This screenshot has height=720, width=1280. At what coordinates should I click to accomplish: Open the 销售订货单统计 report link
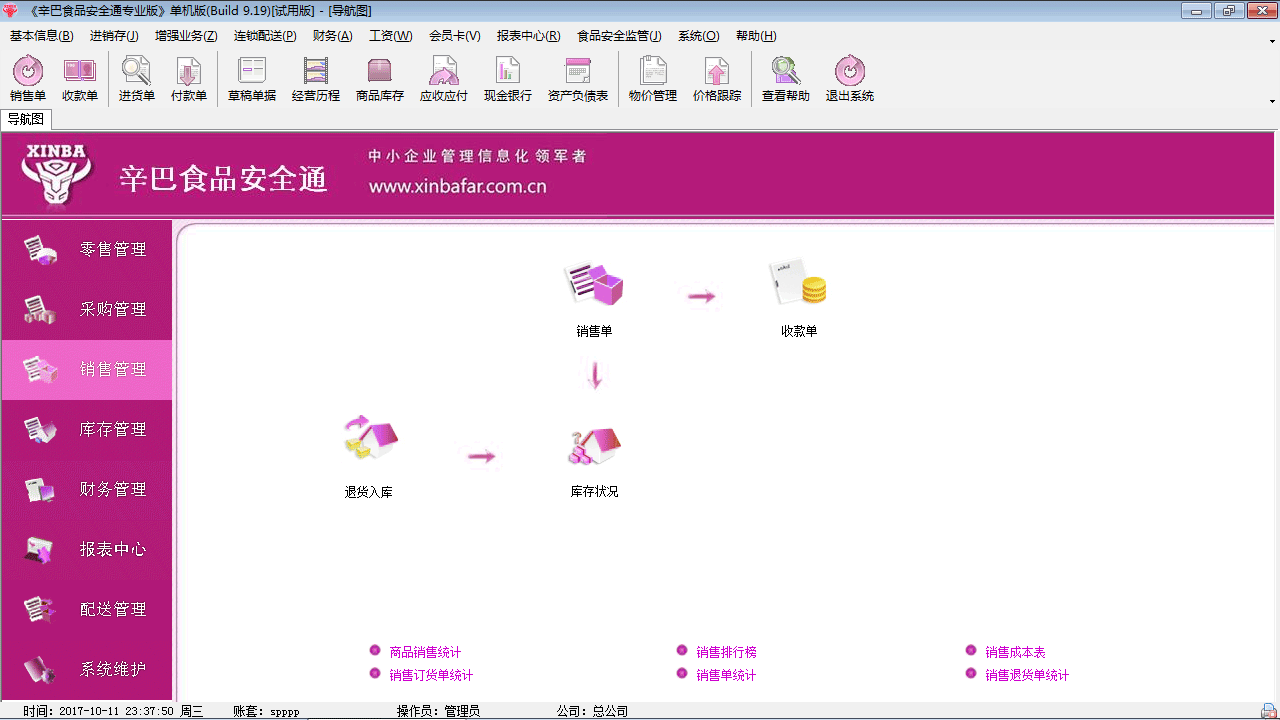pyautogui.click(x=431, y=675)
